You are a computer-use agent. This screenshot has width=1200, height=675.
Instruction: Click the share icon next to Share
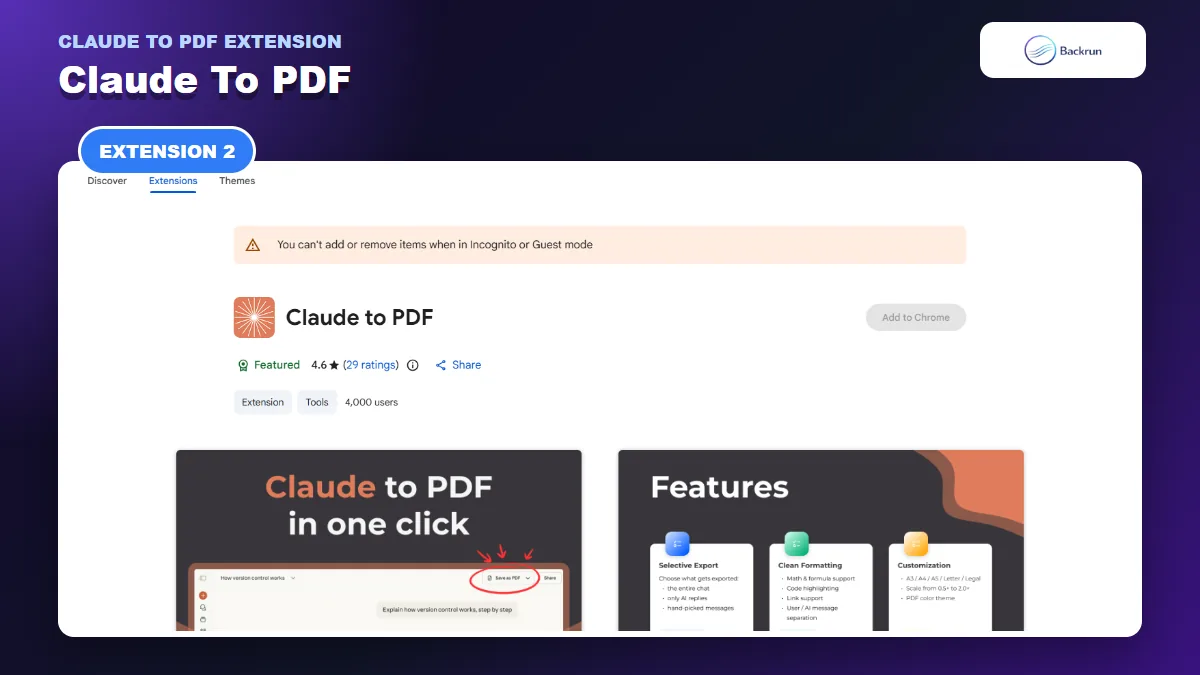[441, 365]
